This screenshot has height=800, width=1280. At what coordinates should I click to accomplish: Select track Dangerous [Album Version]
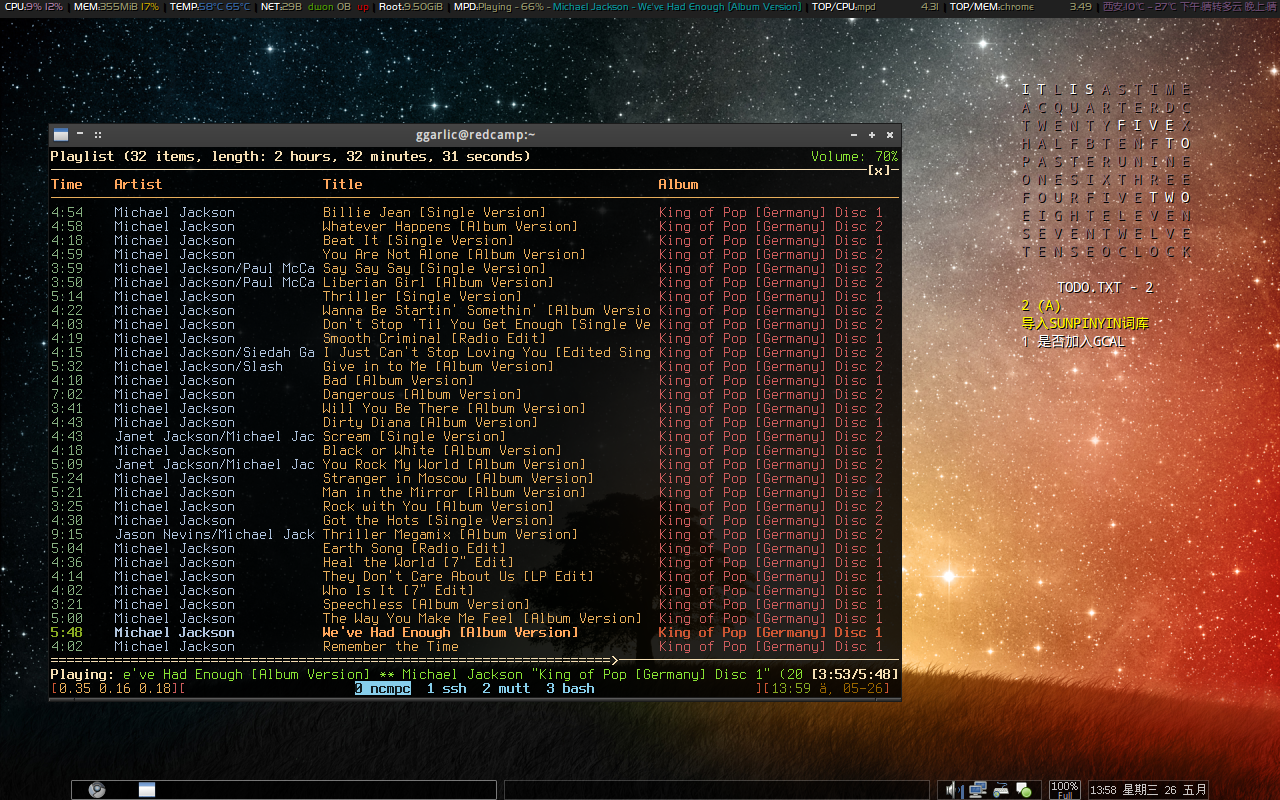point(422,394)
